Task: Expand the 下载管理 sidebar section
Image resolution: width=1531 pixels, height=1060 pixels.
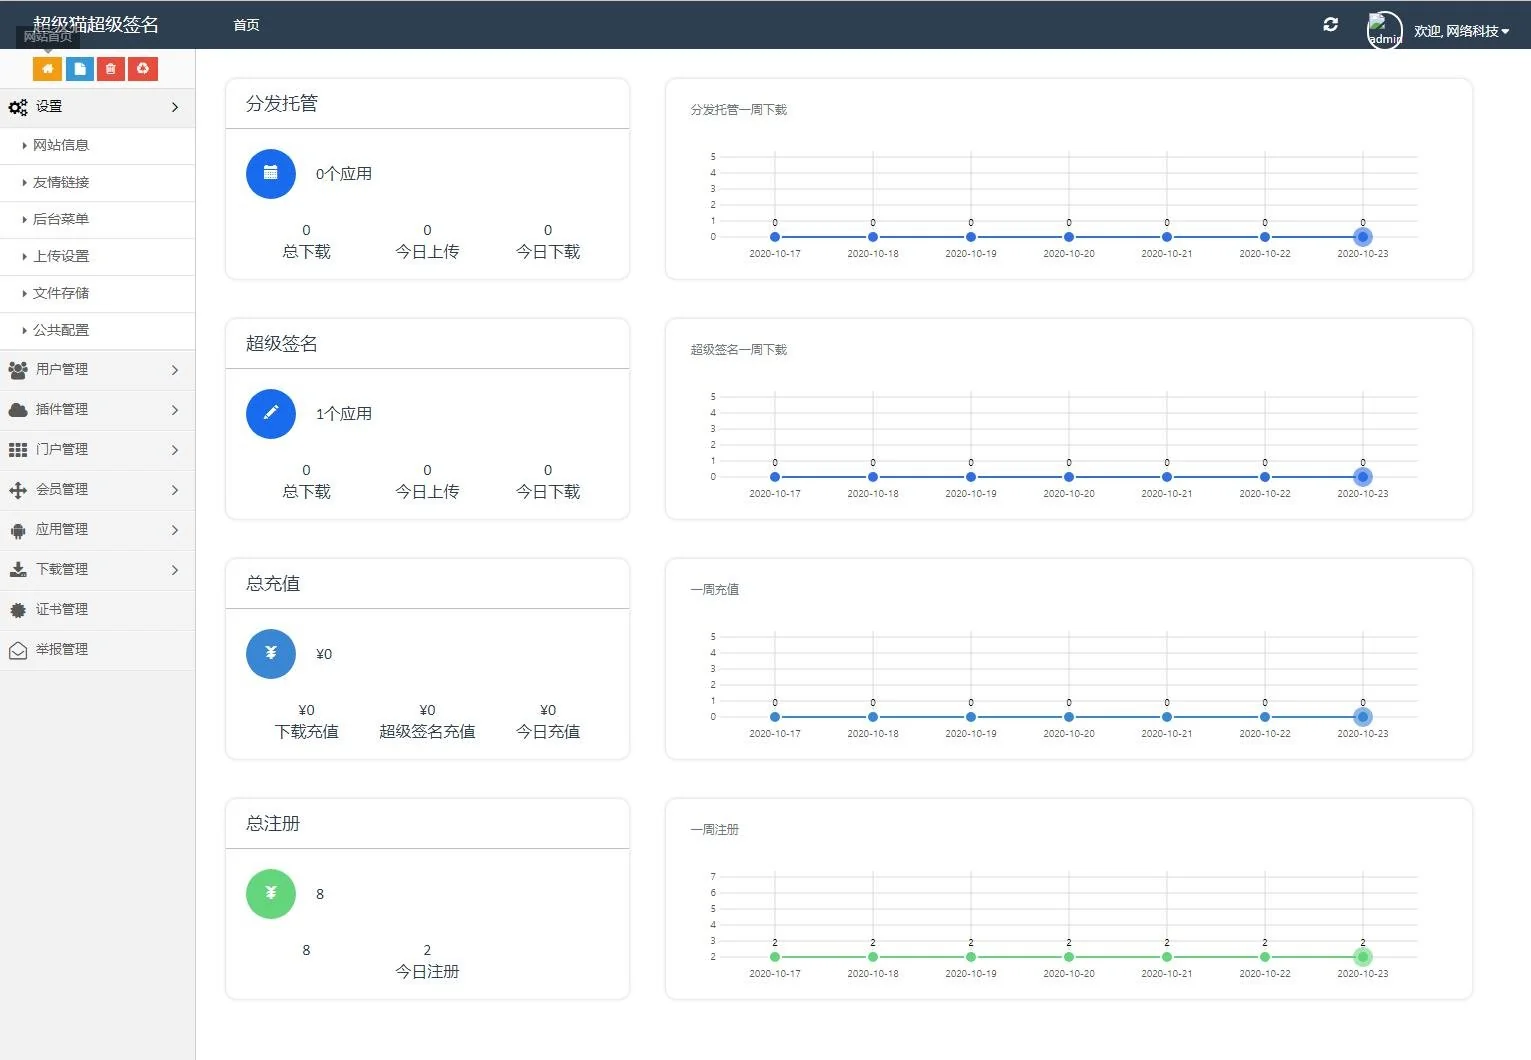Action: (x=97, y=570)
